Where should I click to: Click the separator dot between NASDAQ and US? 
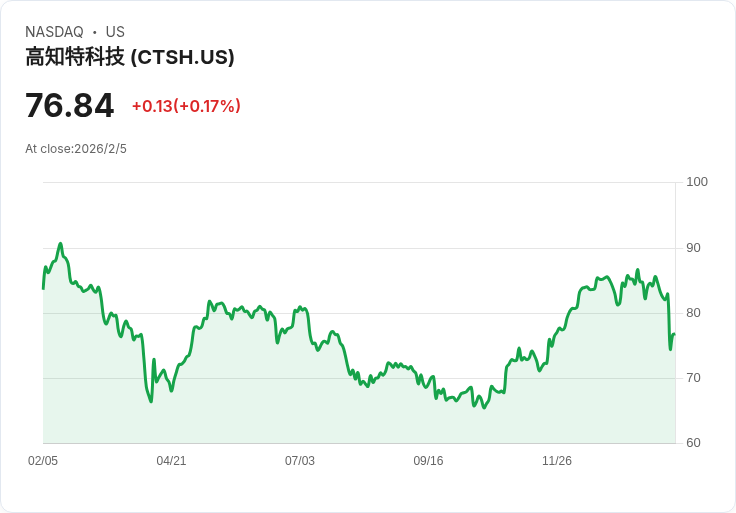point(95,32)
